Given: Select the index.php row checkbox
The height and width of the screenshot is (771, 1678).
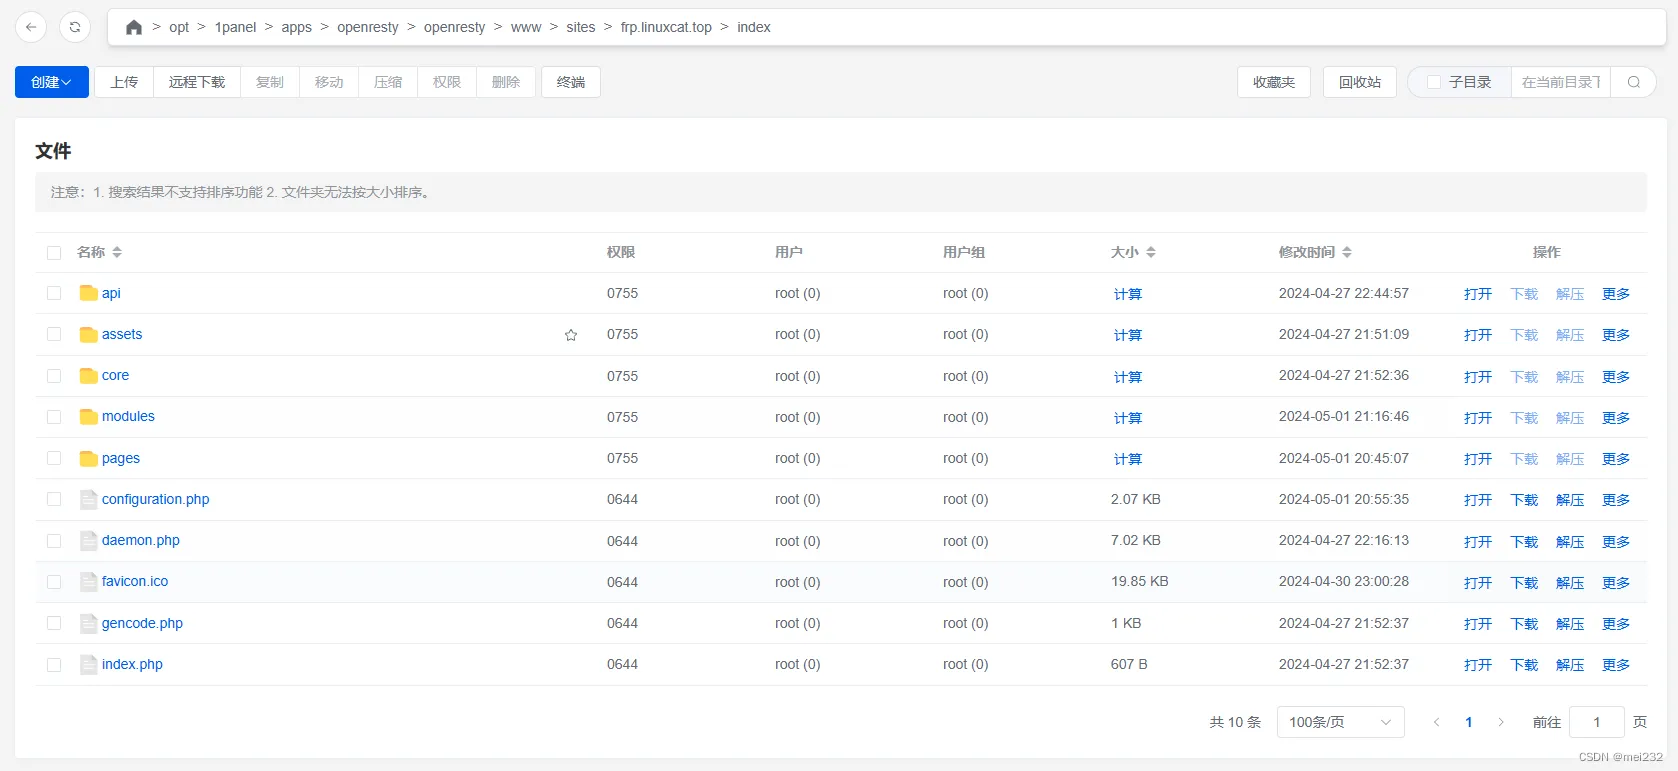Looking at the screenshot, I should click(54, 665).
